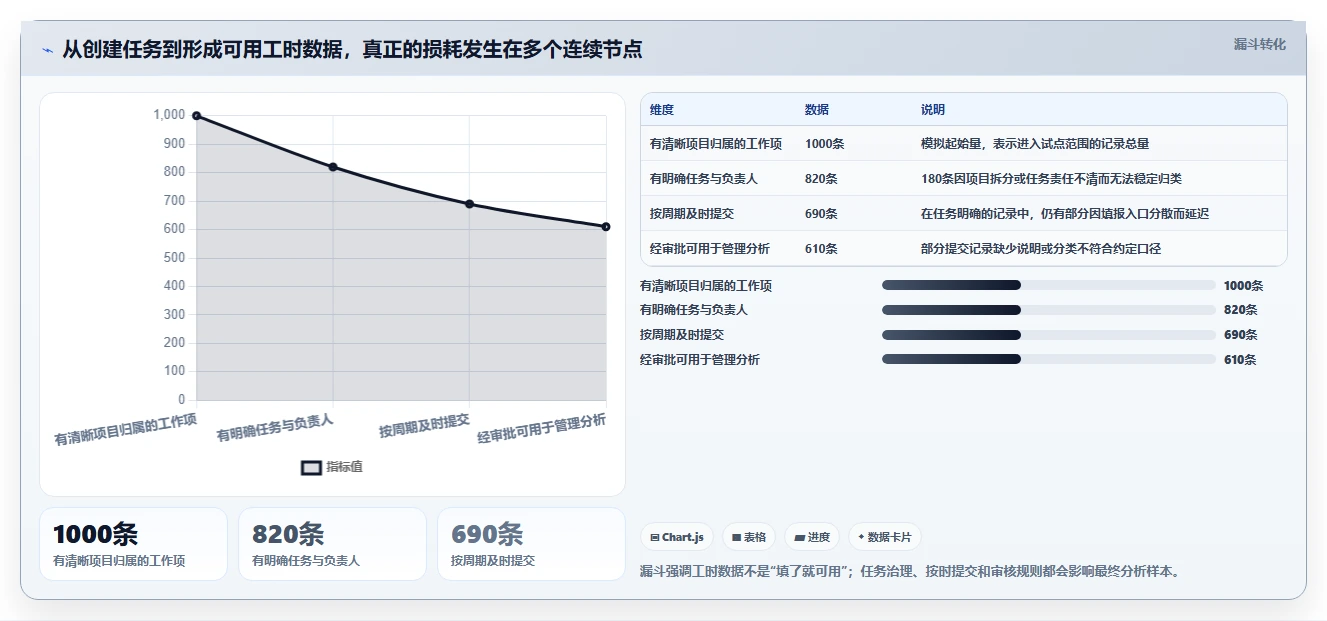Image resolution: width=1327 pixels, height=621 pixels.
Task: Click table cell 有清晰项目归属的工作项
Action: (x=716, y=144)
